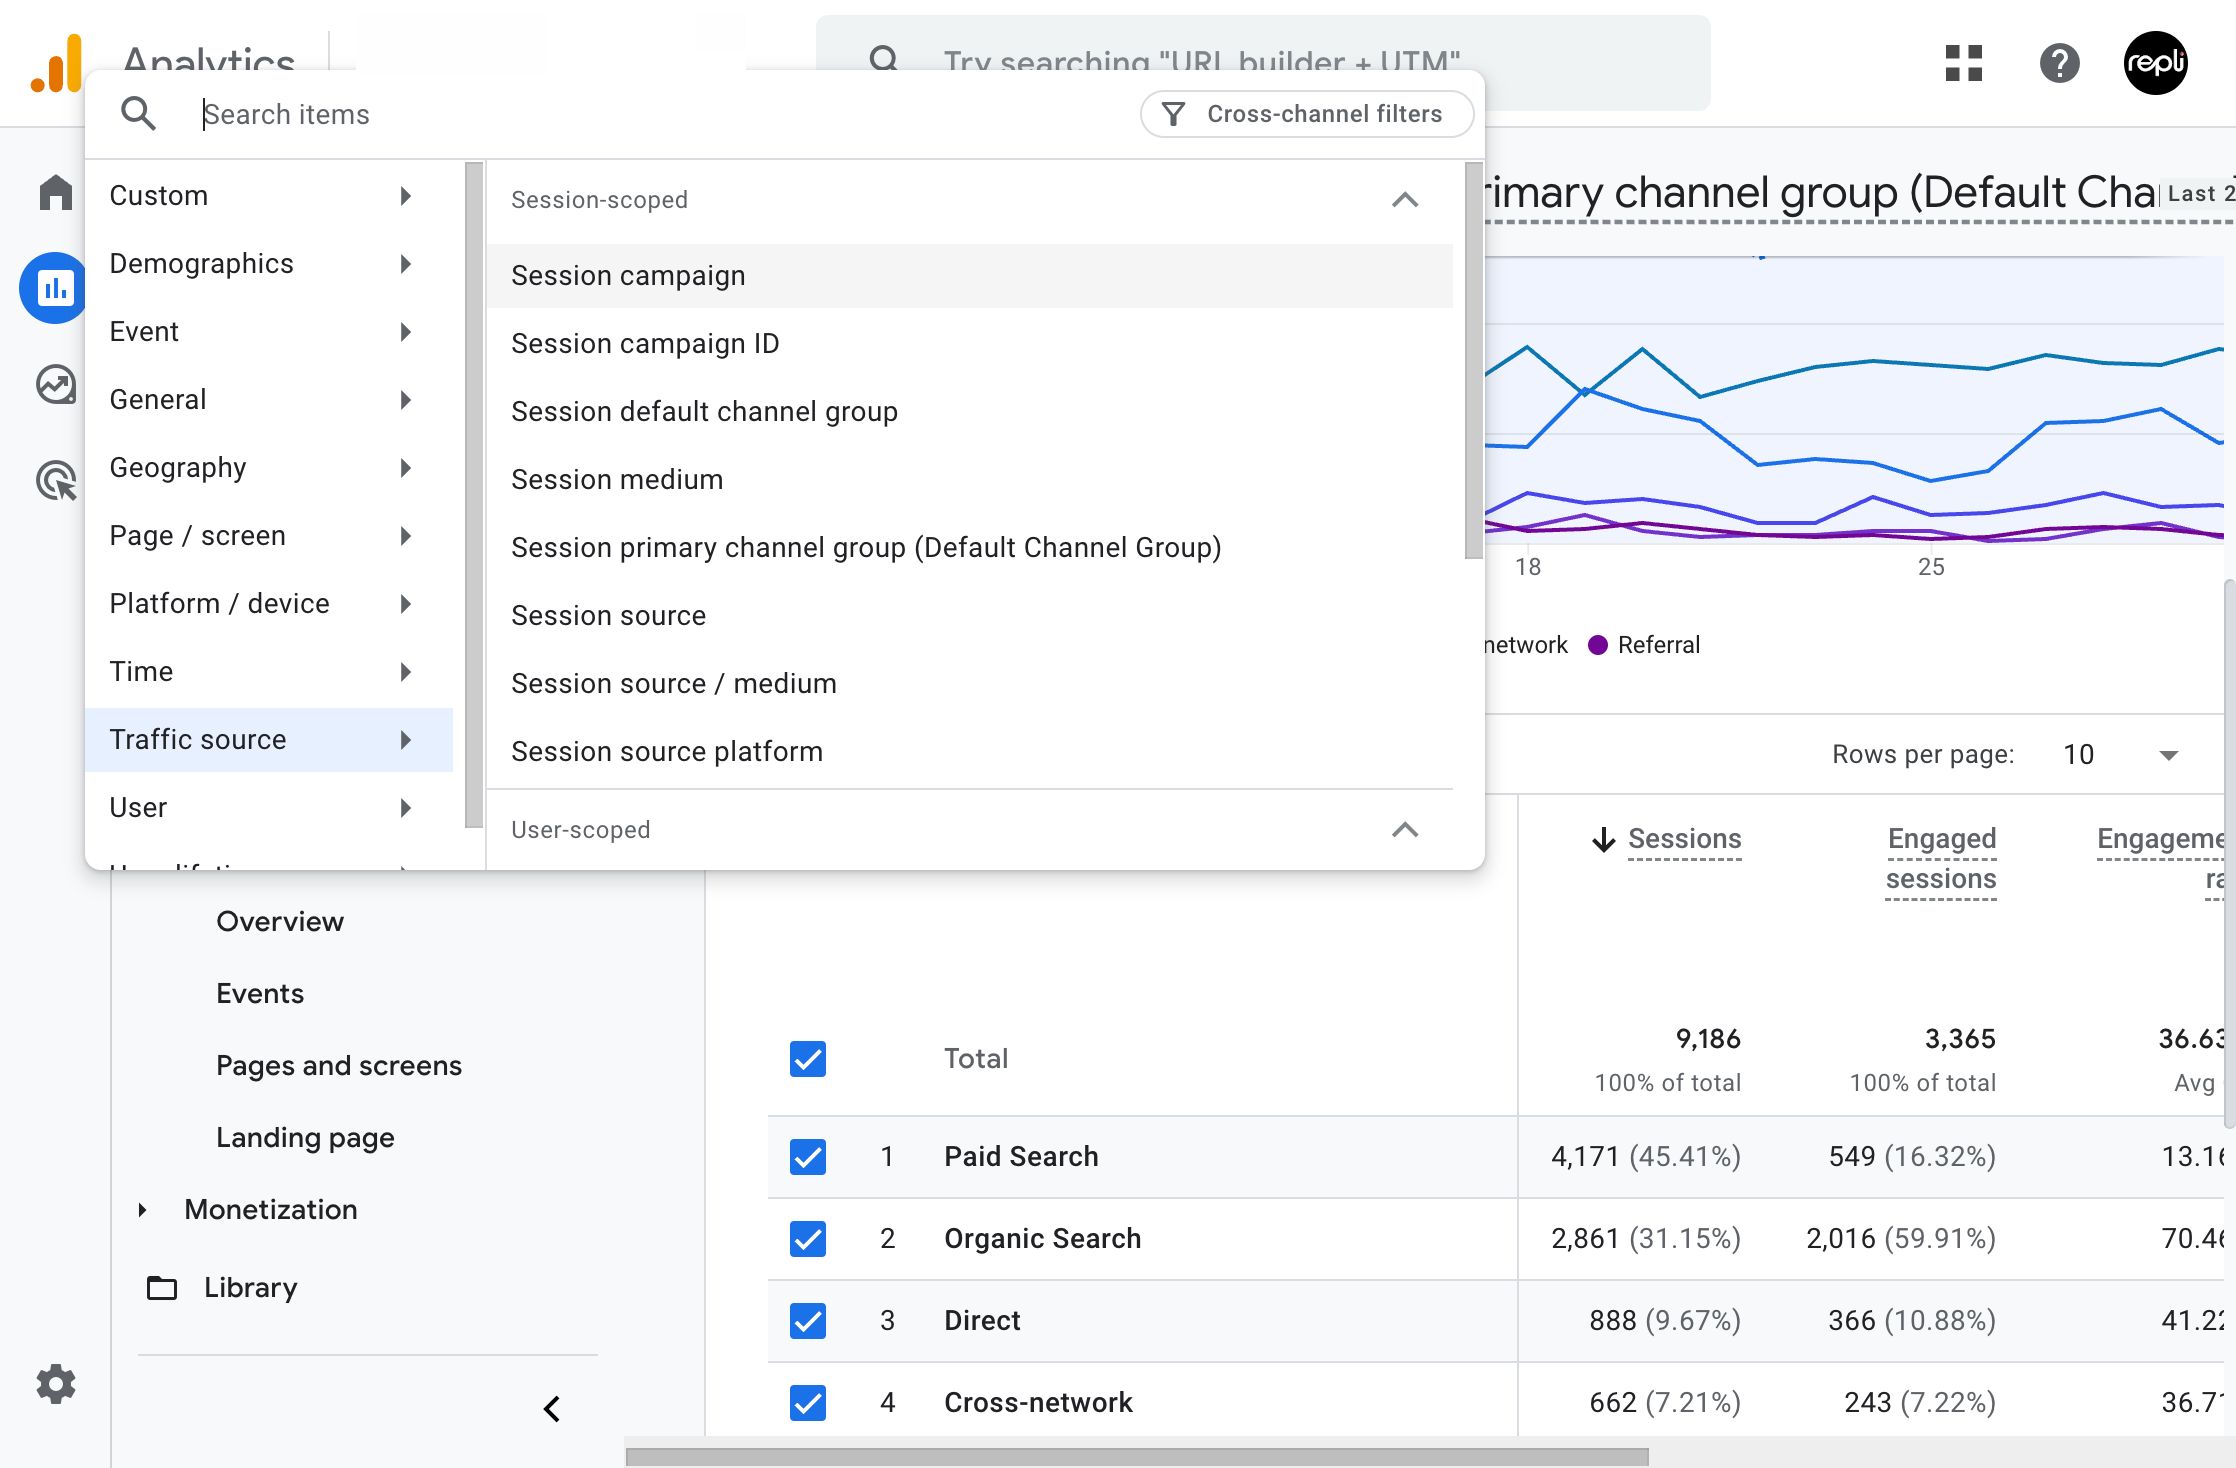The width and height of the screenshot is (2236, 1468).
Task: Click the Cross-channel filters button
Action: (x=1307, y=114)
